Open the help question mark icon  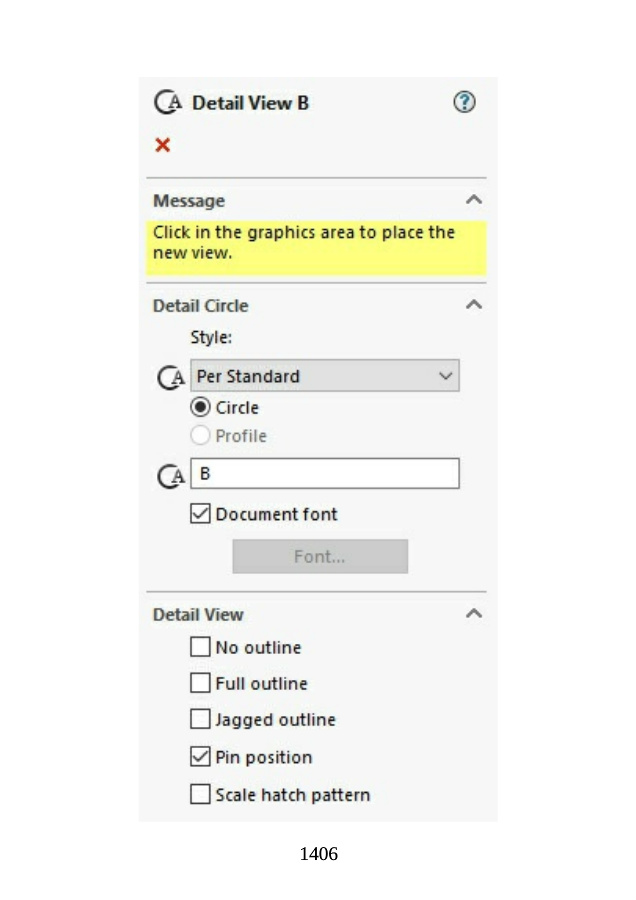[464, 102]
